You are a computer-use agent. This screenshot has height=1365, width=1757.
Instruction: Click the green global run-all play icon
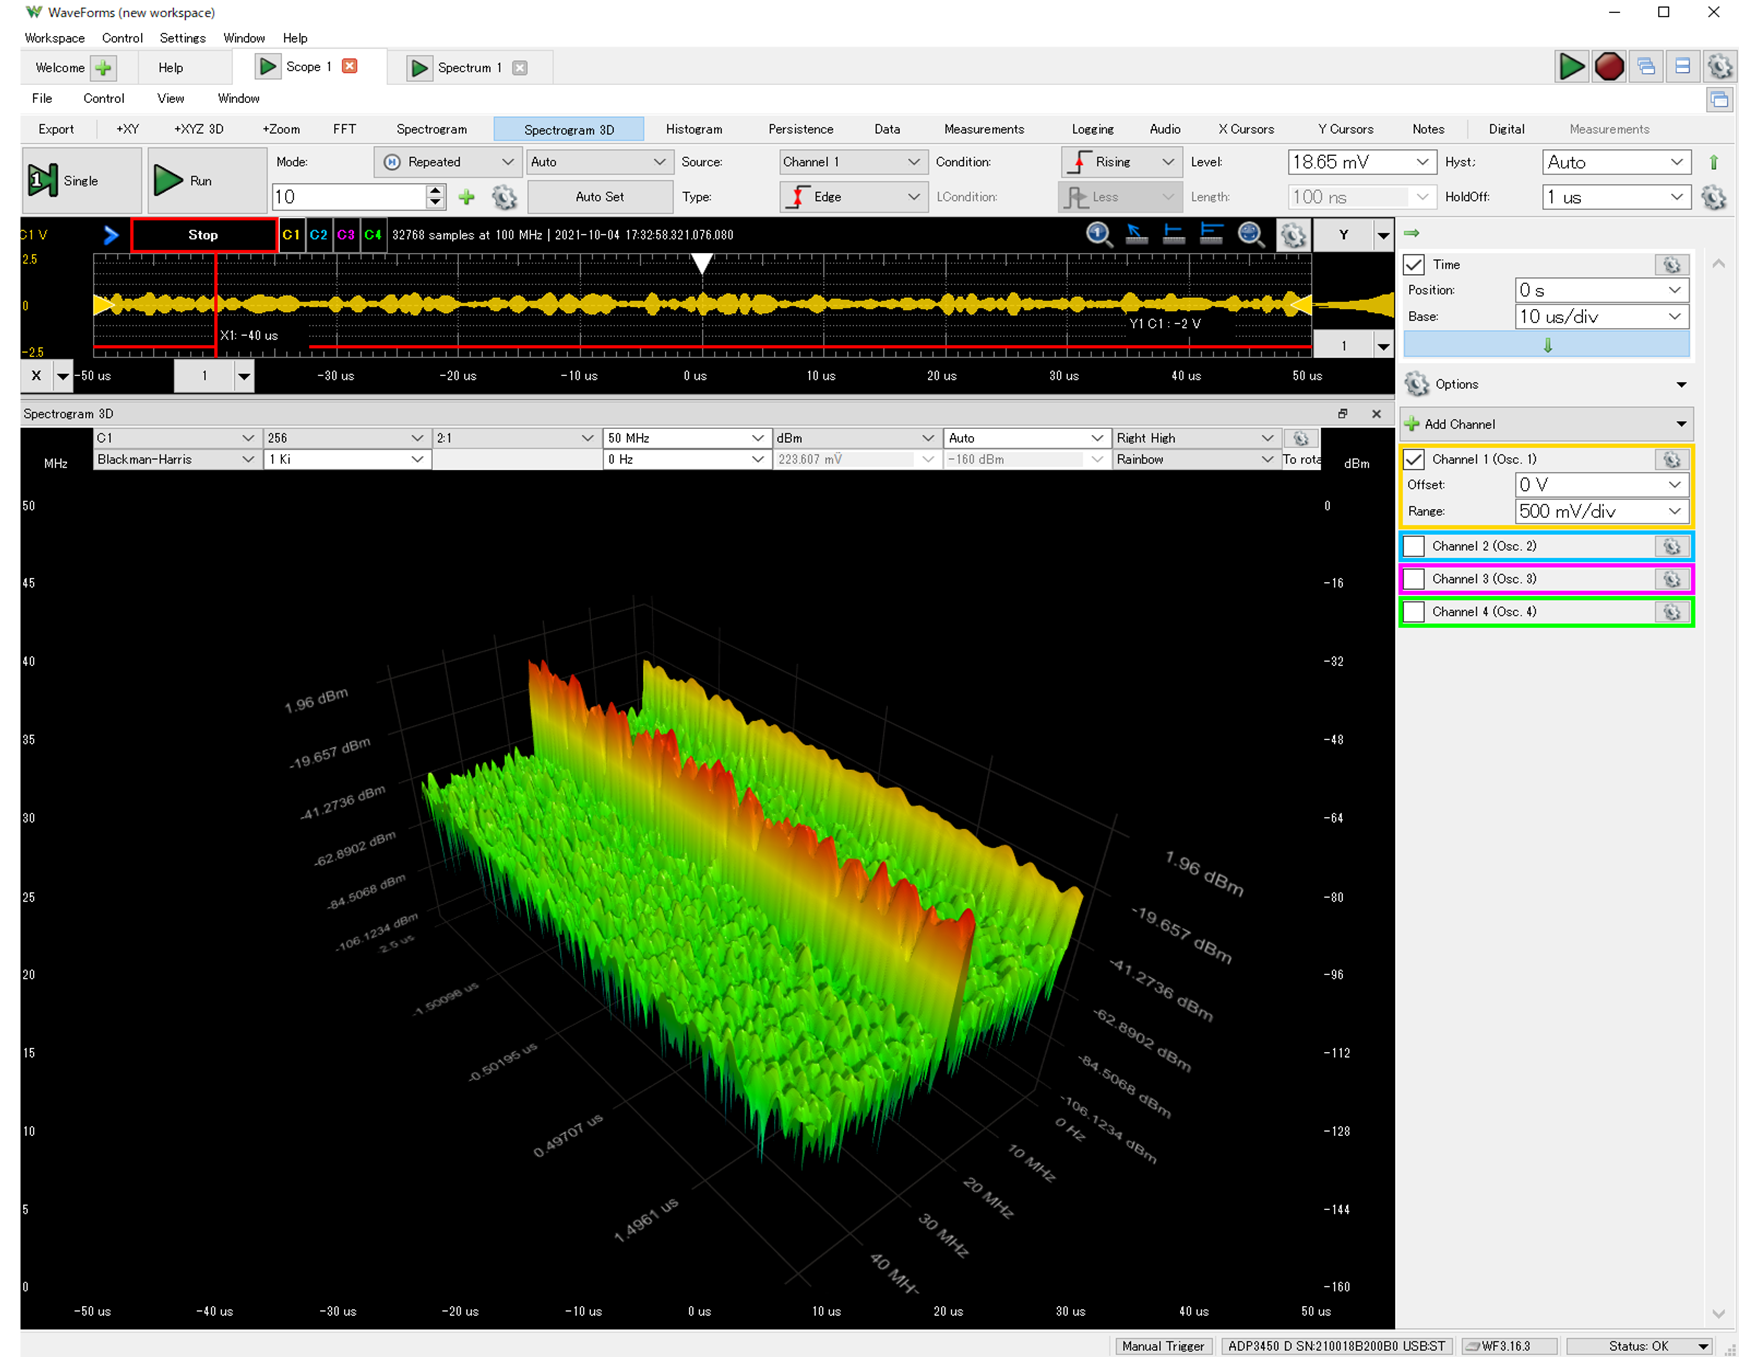[1571, 67]
